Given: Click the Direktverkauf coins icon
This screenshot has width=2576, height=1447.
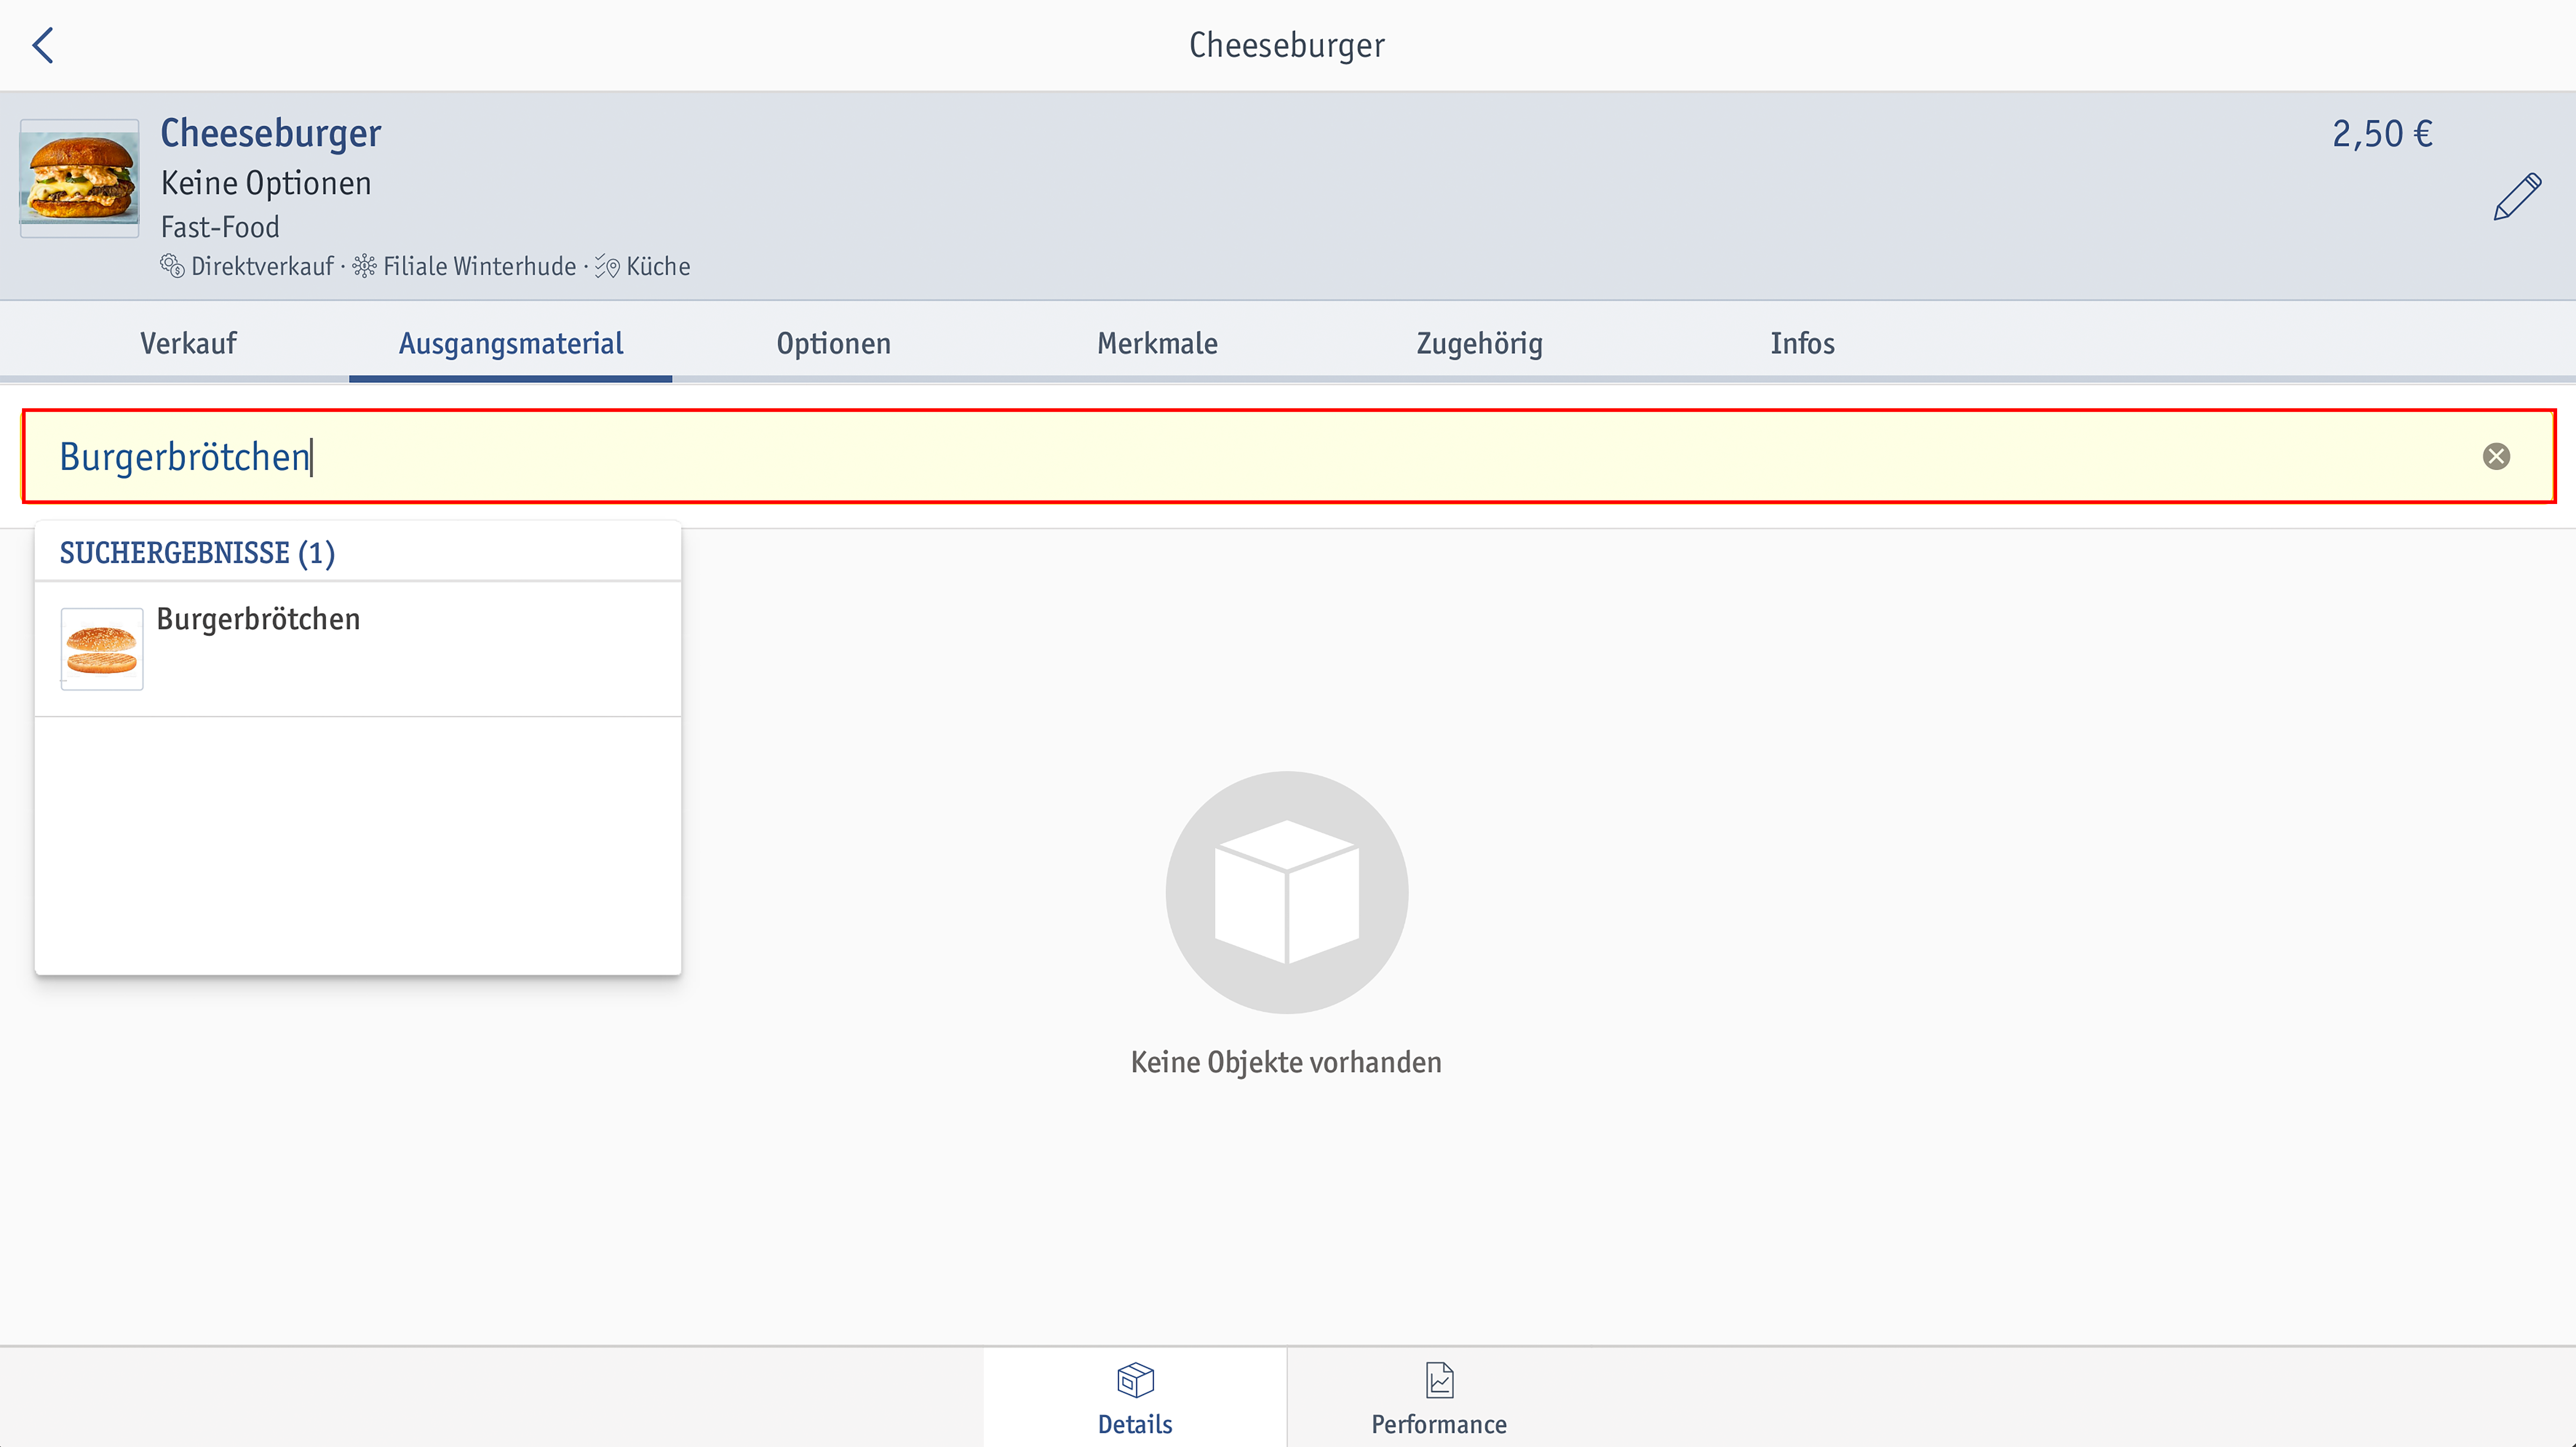Looking at the screenshot, I should 172,266.
